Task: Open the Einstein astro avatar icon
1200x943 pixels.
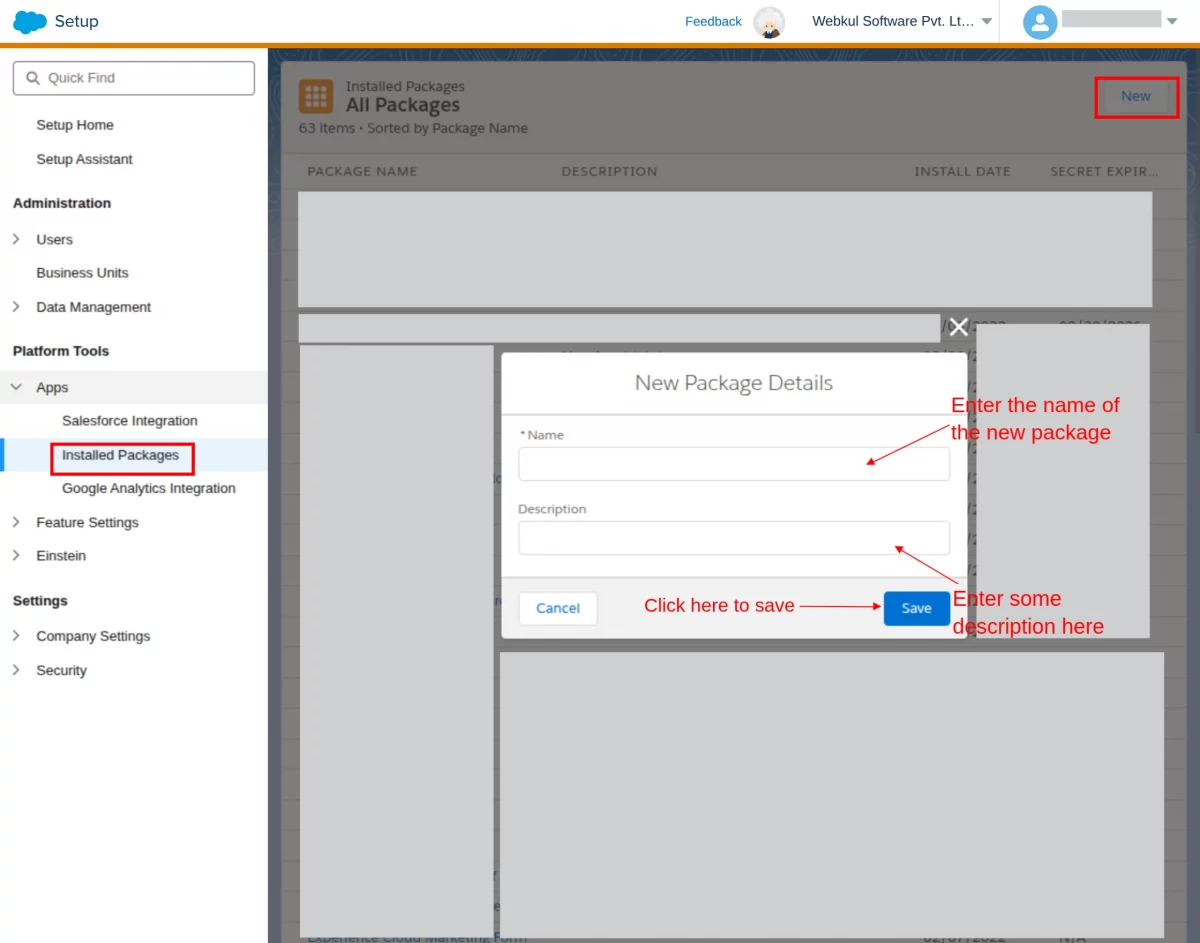Action: [x=769, y=22]
